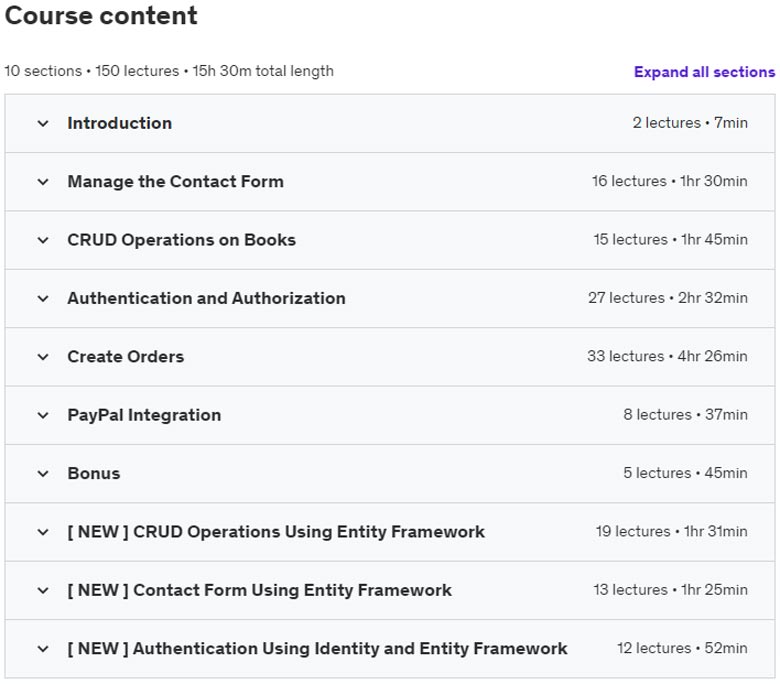Expand chevron for Authentication Using Identity section
Viewport: 780px width, 684px height.
(x=43, y=649)
